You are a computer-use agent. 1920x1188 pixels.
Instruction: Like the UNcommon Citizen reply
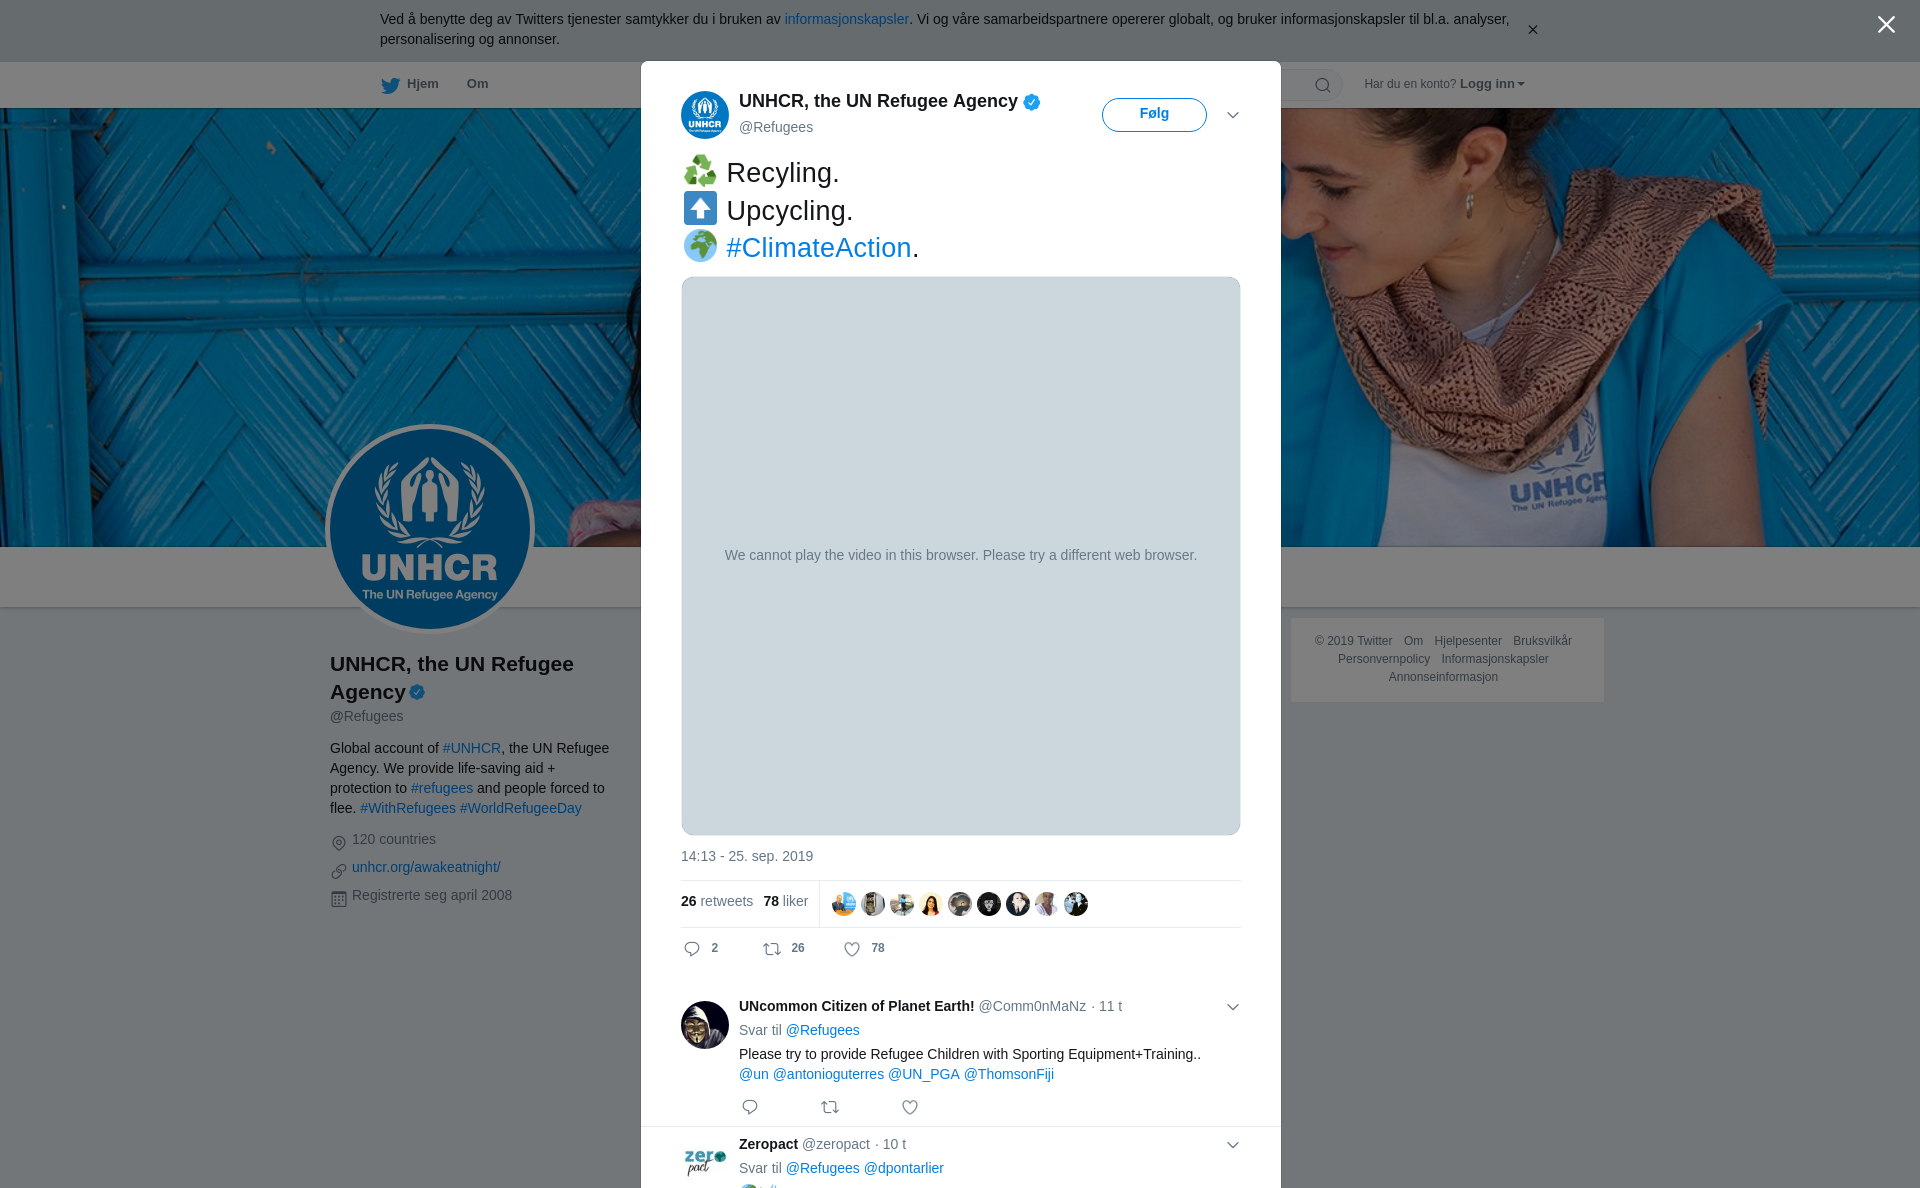[910, 1107]
